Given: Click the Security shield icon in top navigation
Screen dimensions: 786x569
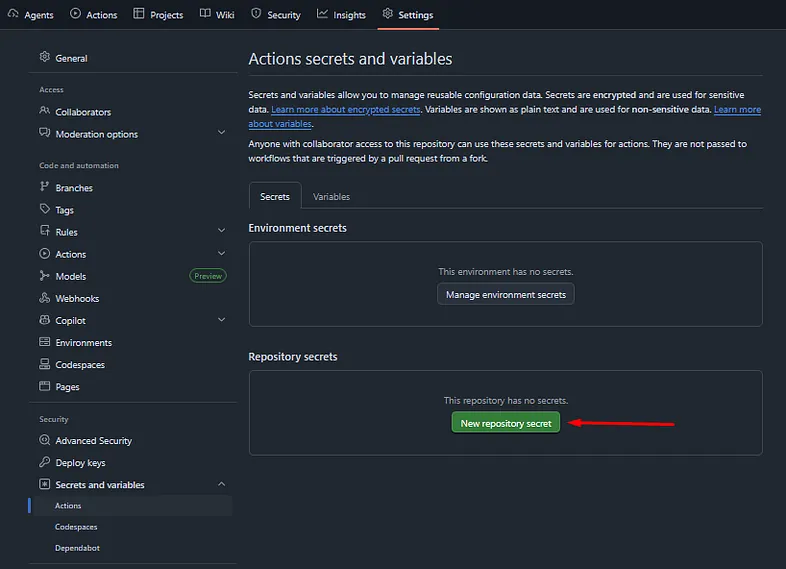Looking at the screenshot, I should click(x=256, y=14).
